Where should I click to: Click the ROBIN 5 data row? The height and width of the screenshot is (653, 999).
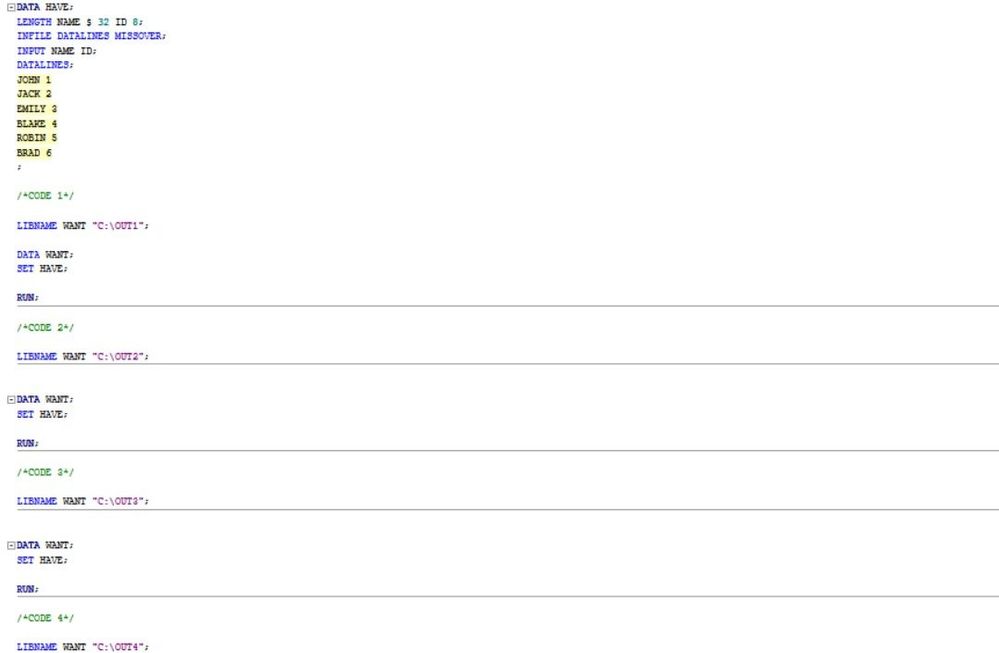[37, 138]
